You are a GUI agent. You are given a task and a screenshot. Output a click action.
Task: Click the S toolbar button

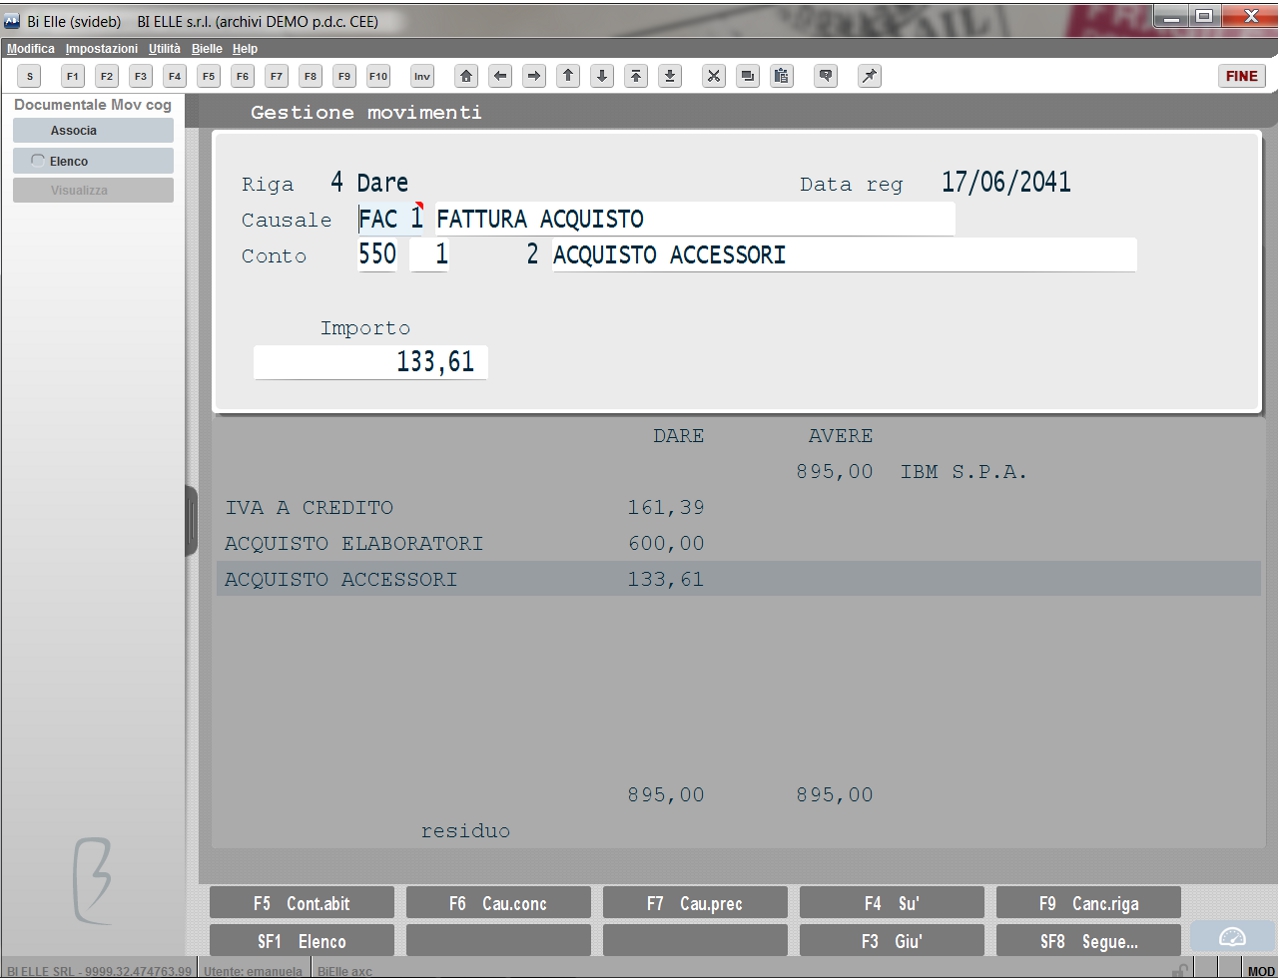[x=30, y=76]
